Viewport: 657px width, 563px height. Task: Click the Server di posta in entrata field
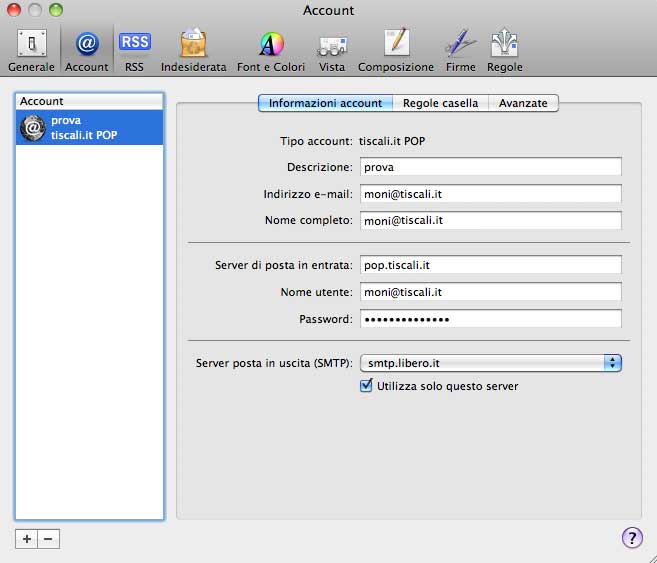pos(491,265)
